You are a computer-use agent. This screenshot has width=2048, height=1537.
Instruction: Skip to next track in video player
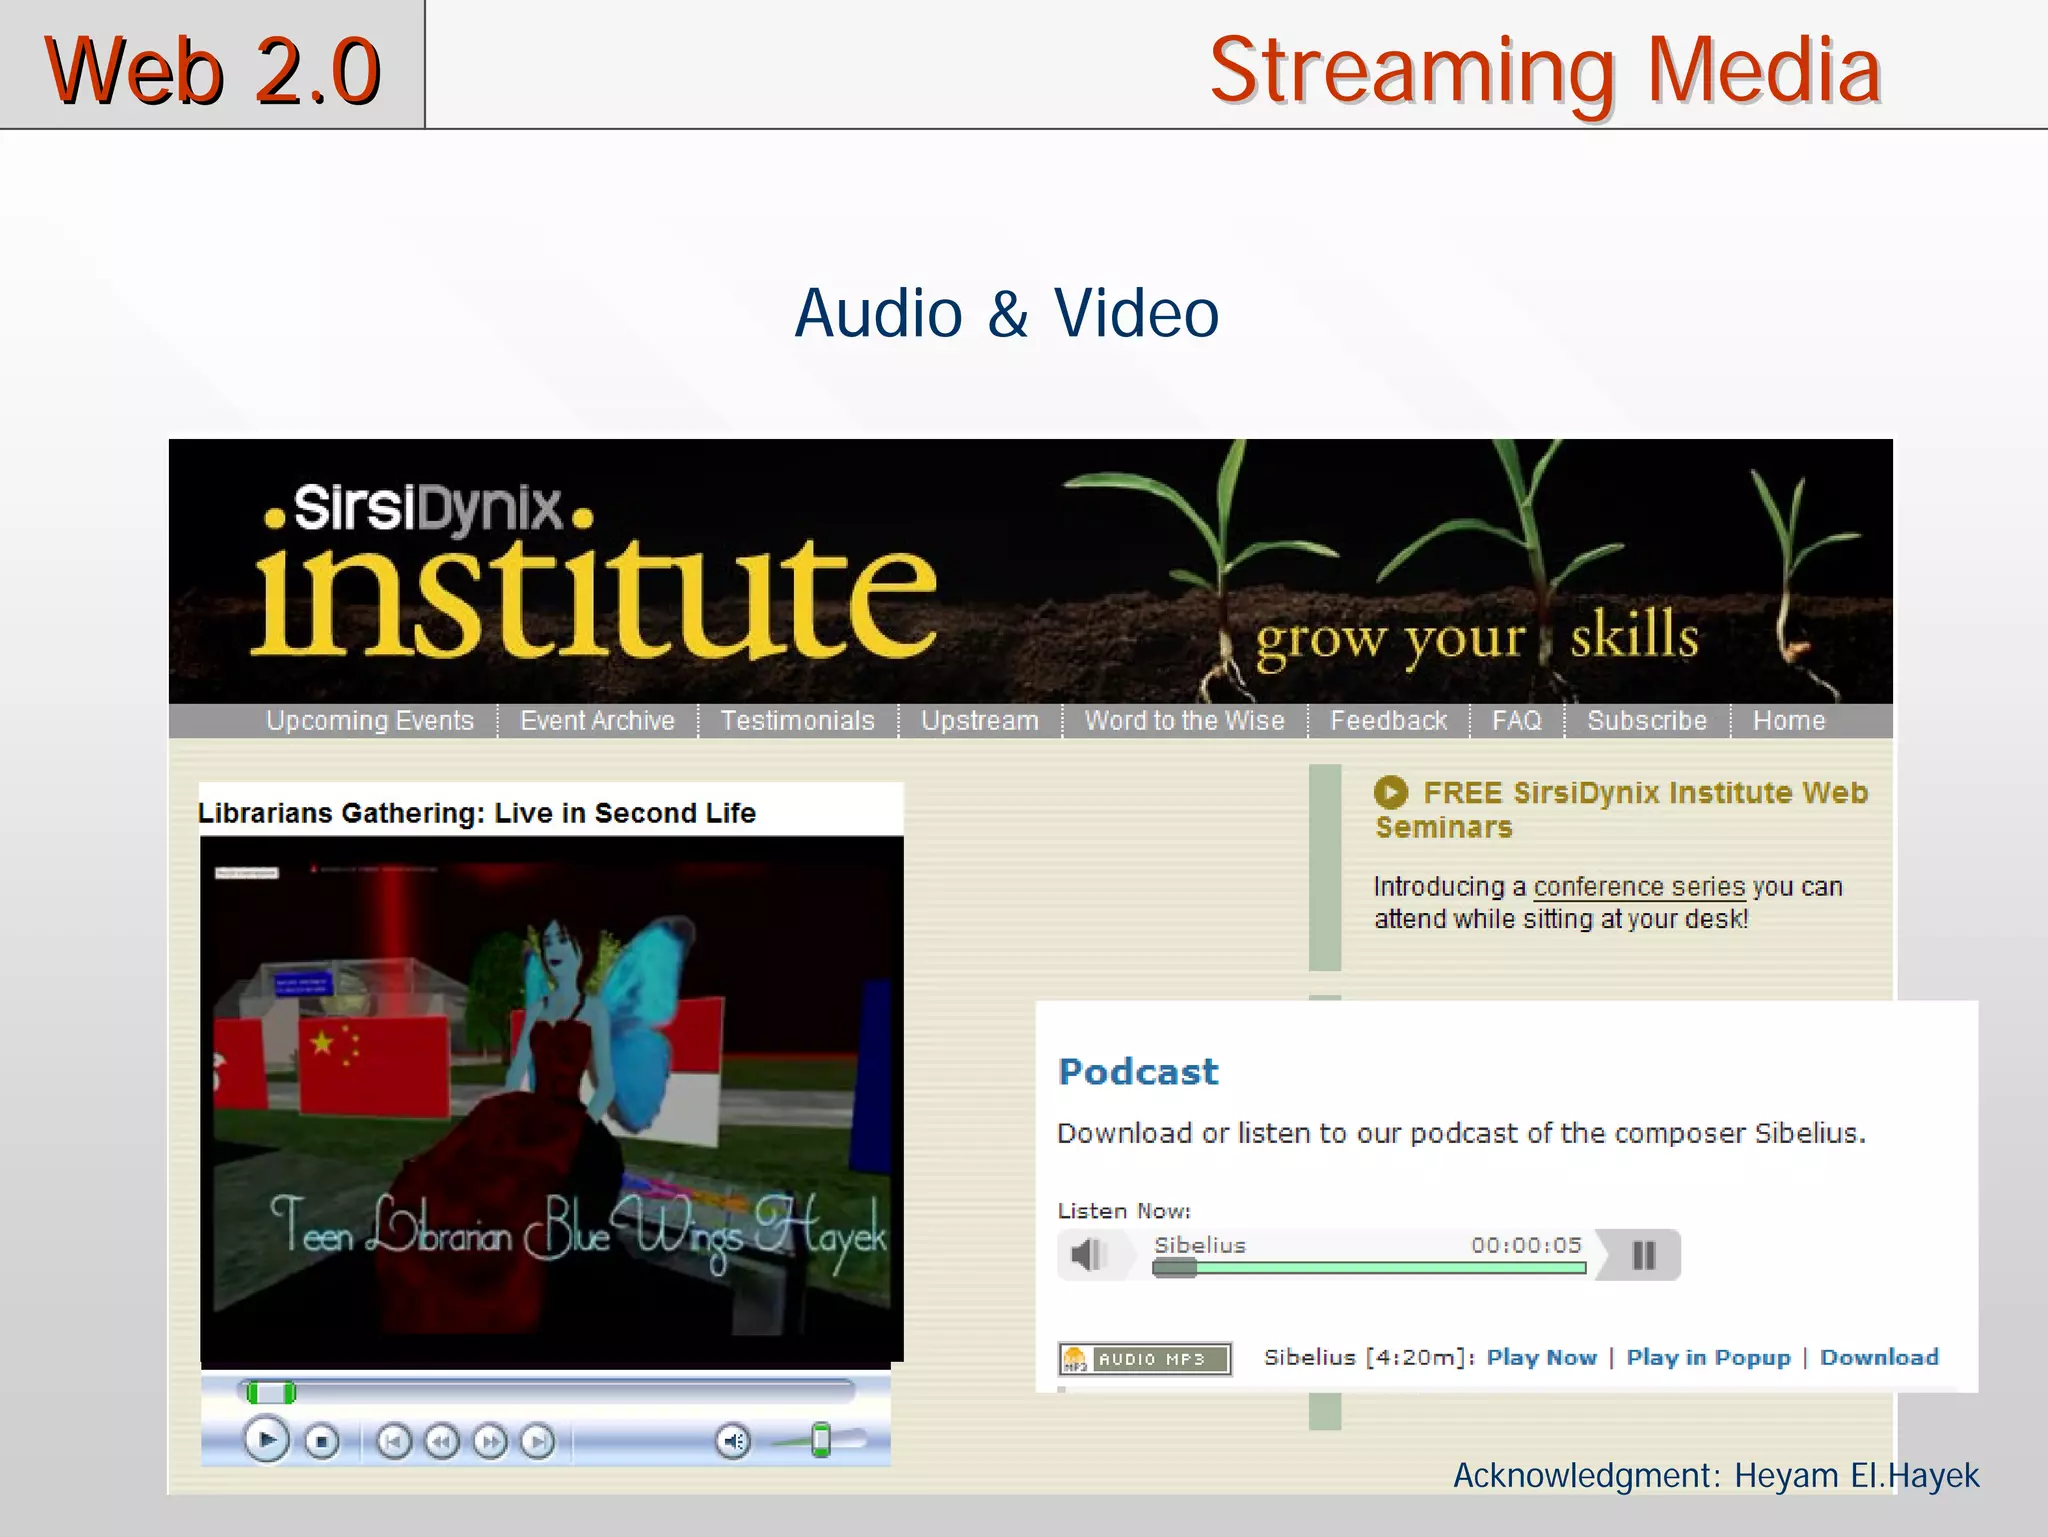(538, 1442)
